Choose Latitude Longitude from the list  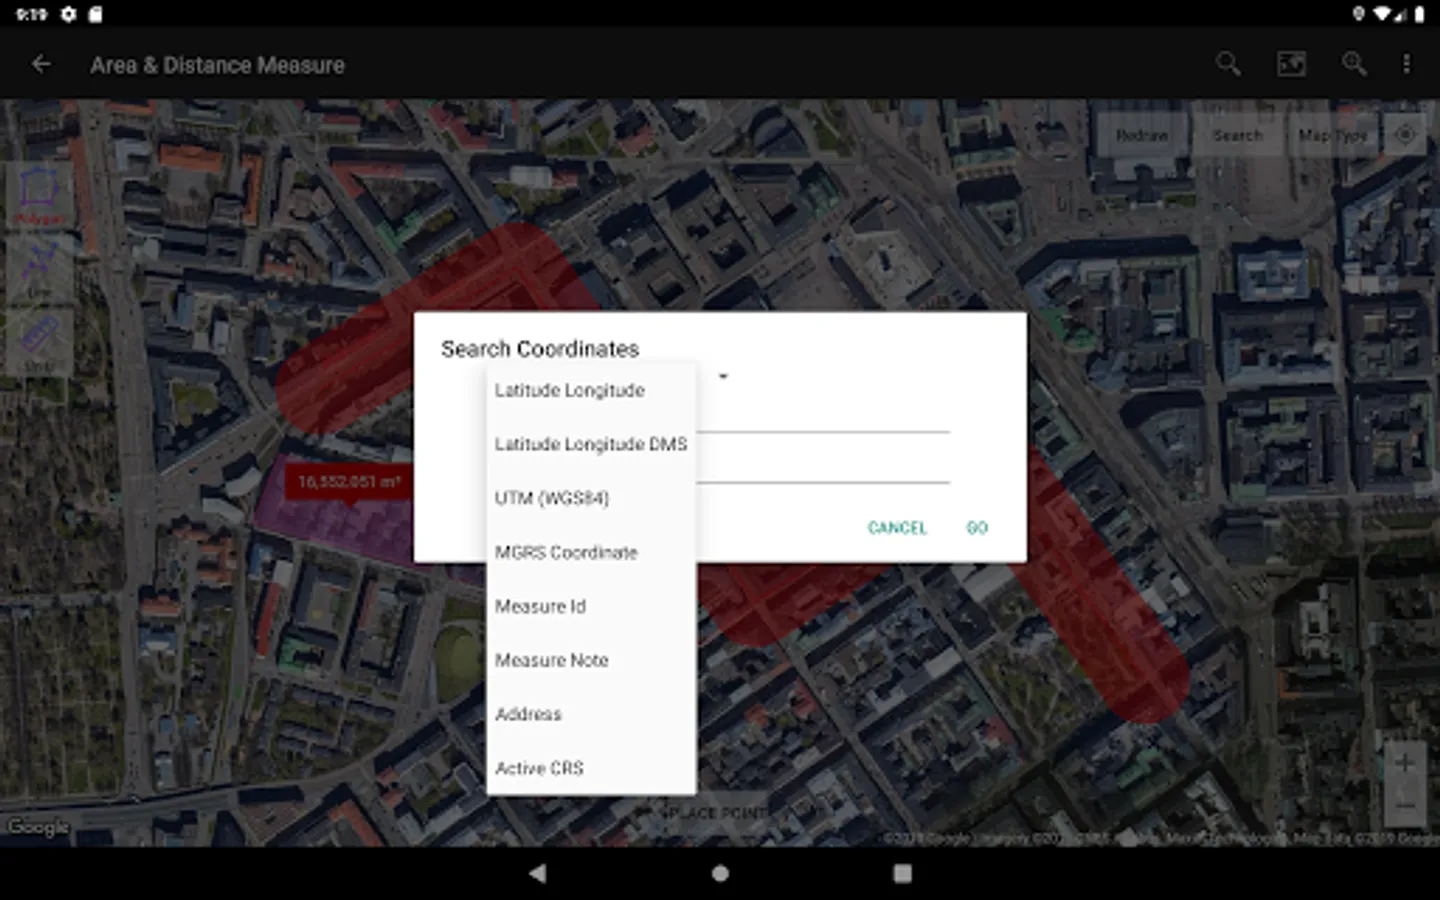[x=569, y=391]
